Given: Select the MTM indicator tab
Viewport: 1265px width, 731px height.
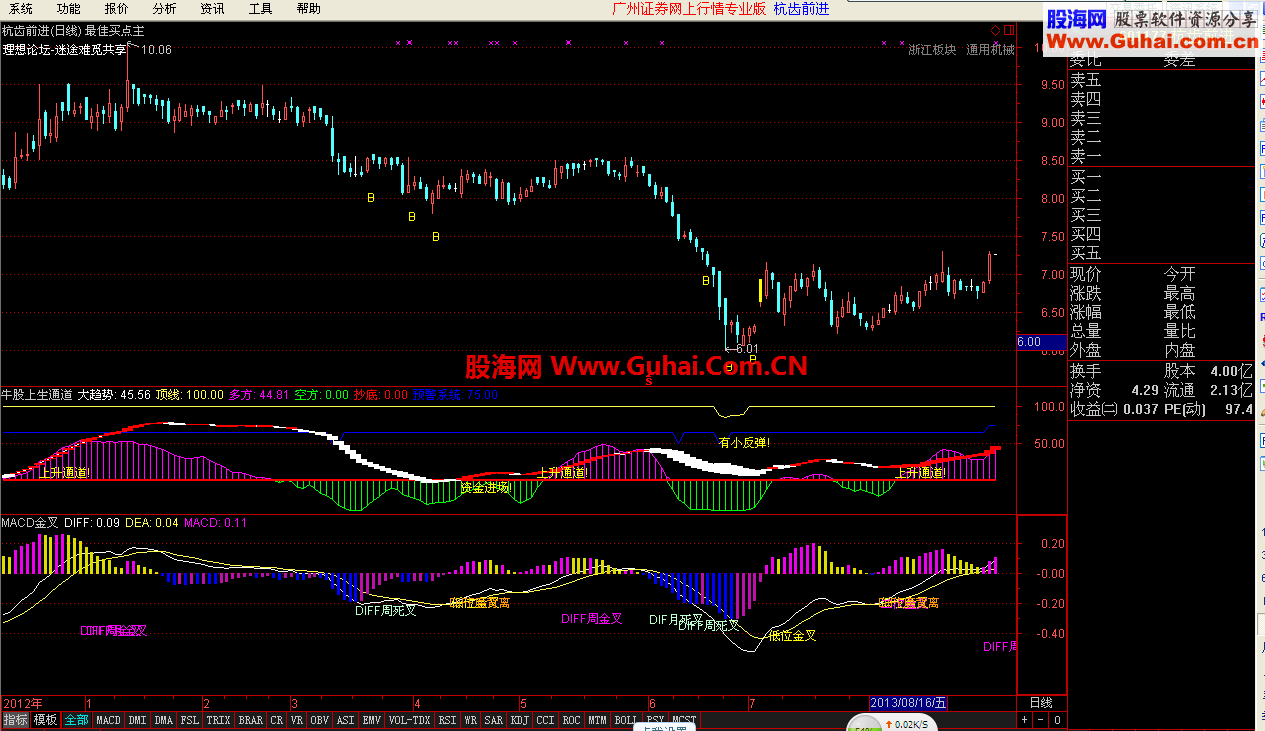Looking at the screenshot, I should click(598, 720).
